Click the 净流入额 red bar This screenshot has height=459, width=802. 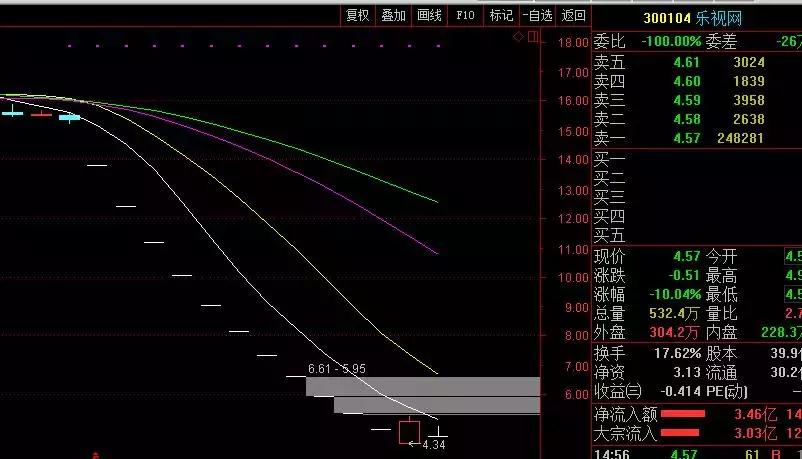pyautogui.click(x=683, y=413)
